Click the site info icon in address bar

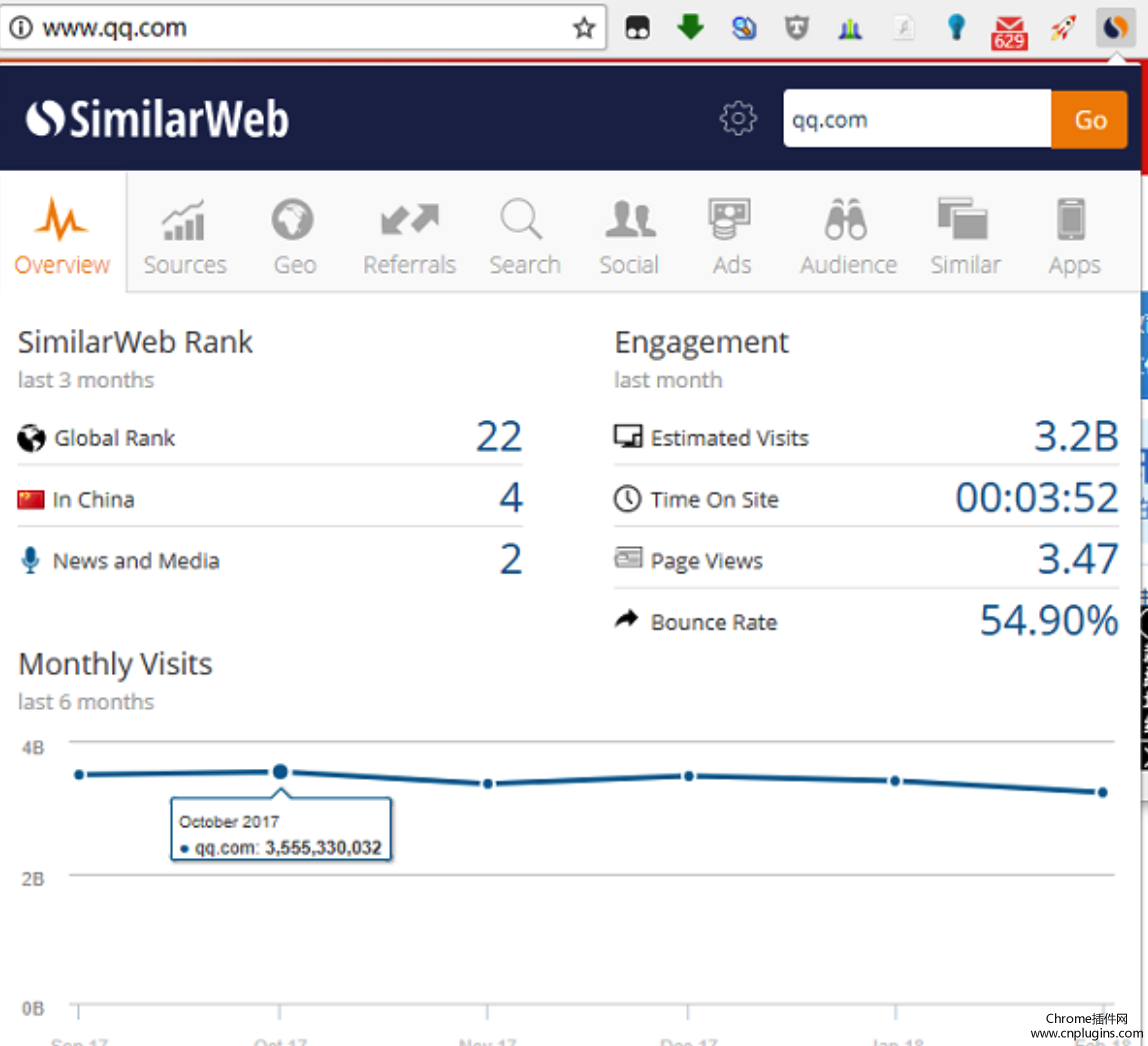(x=20, y=28)
